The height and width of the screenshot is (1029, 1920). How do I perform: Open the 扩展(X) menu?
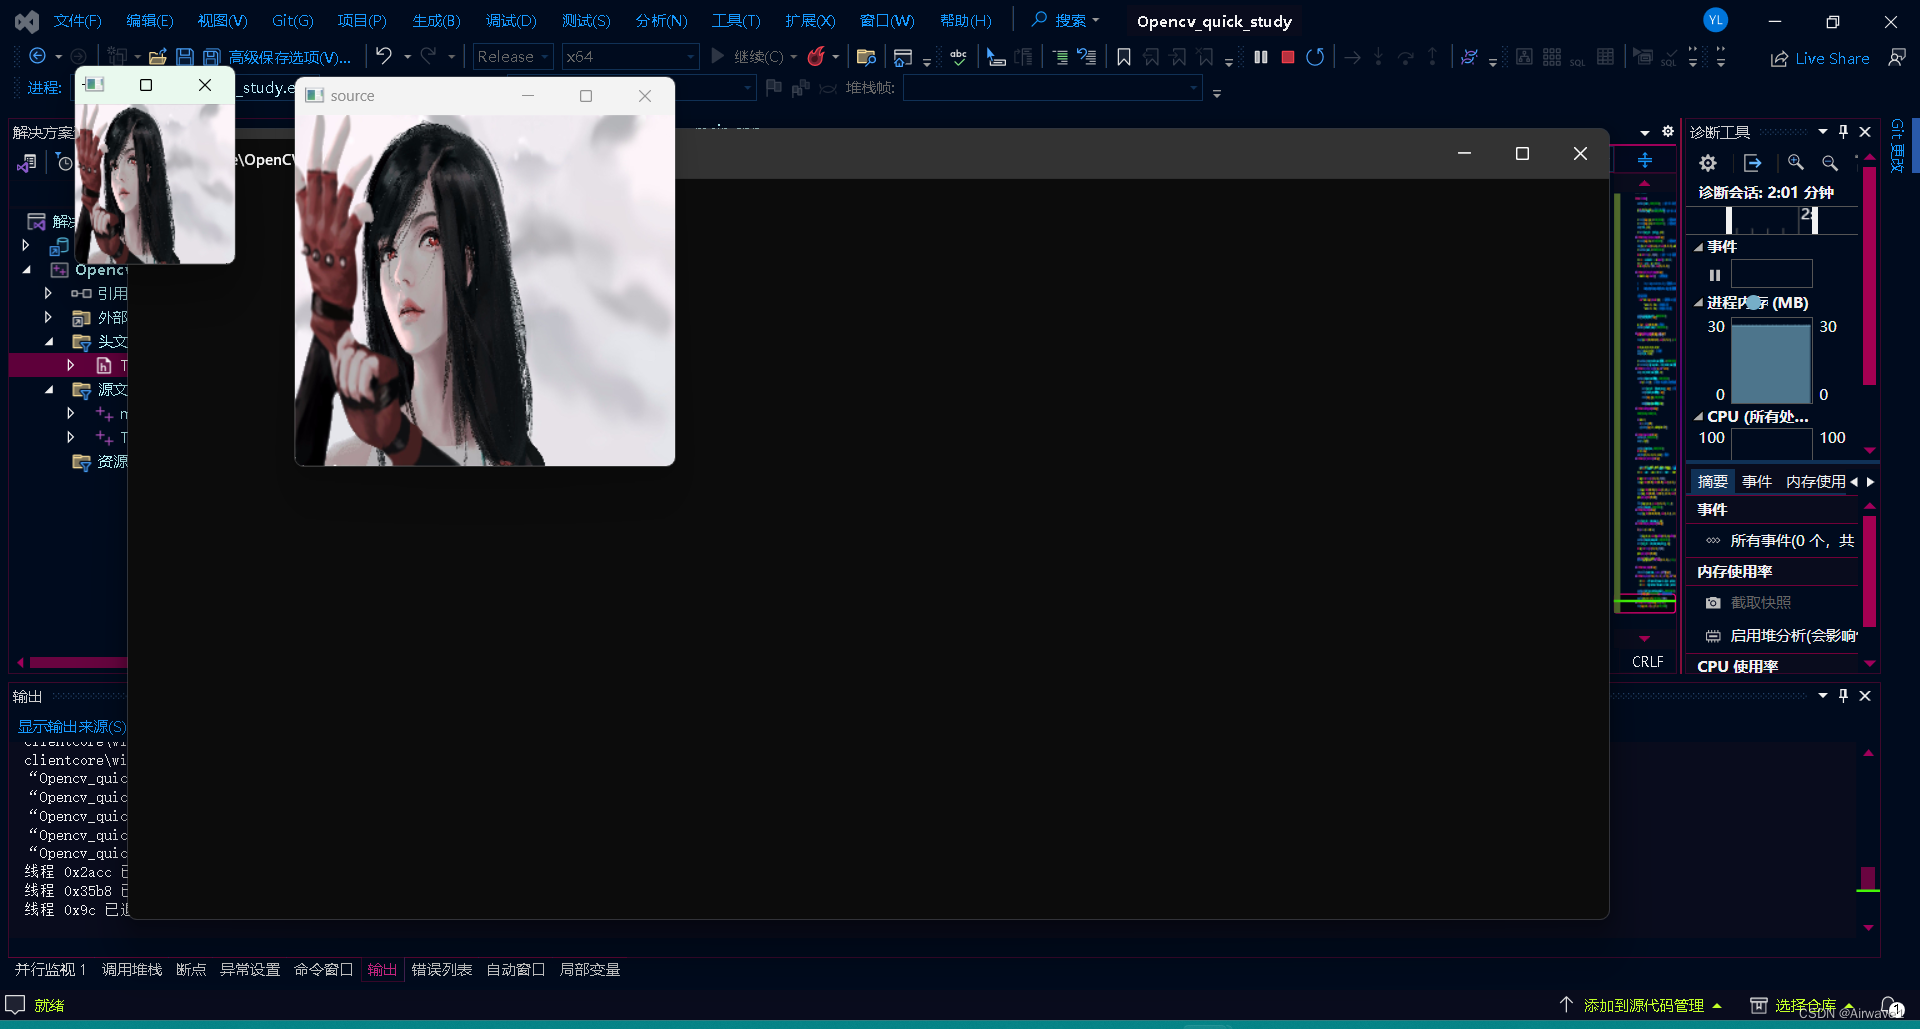pyautogui.click(x=810, y=21)
